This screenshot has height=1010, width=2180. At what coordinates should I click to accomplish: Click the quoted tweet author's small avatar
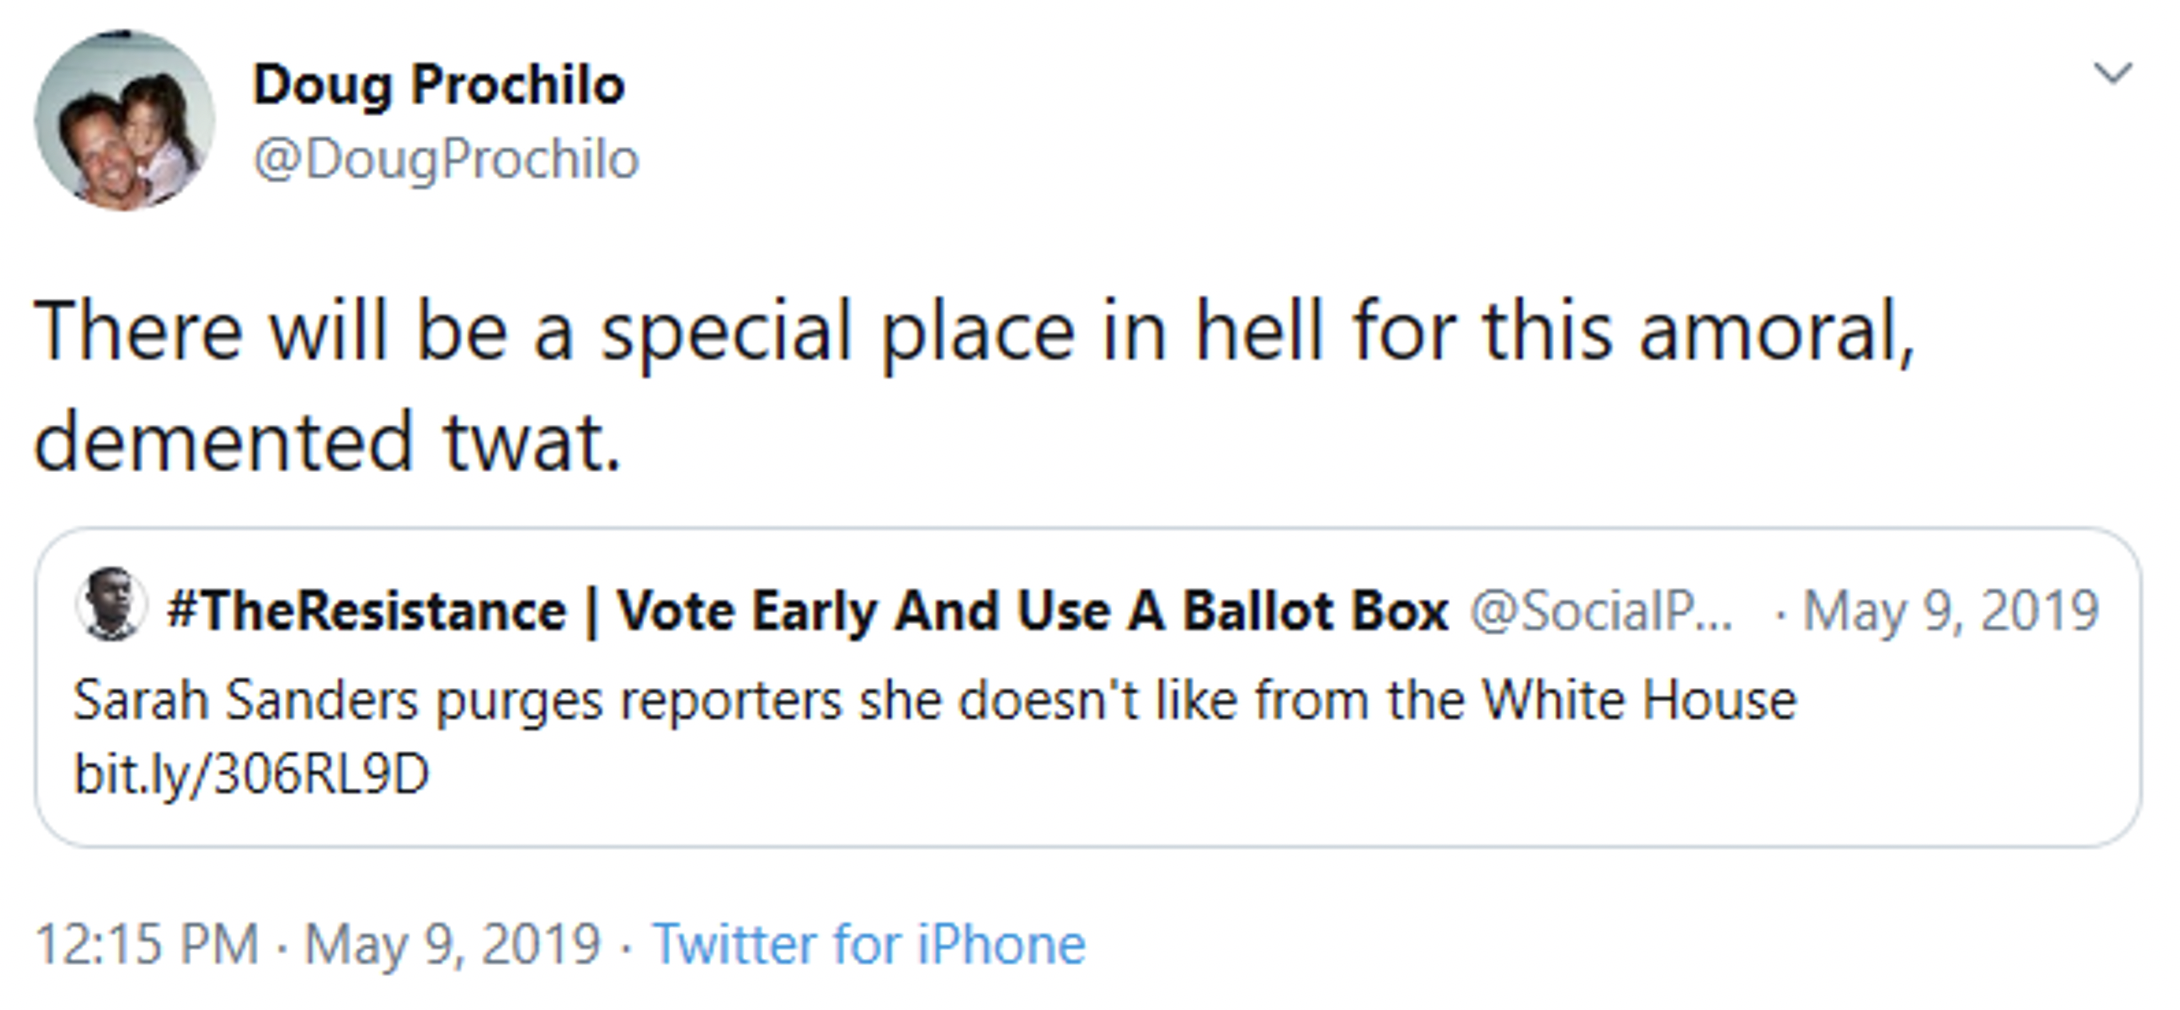(111, 603)
